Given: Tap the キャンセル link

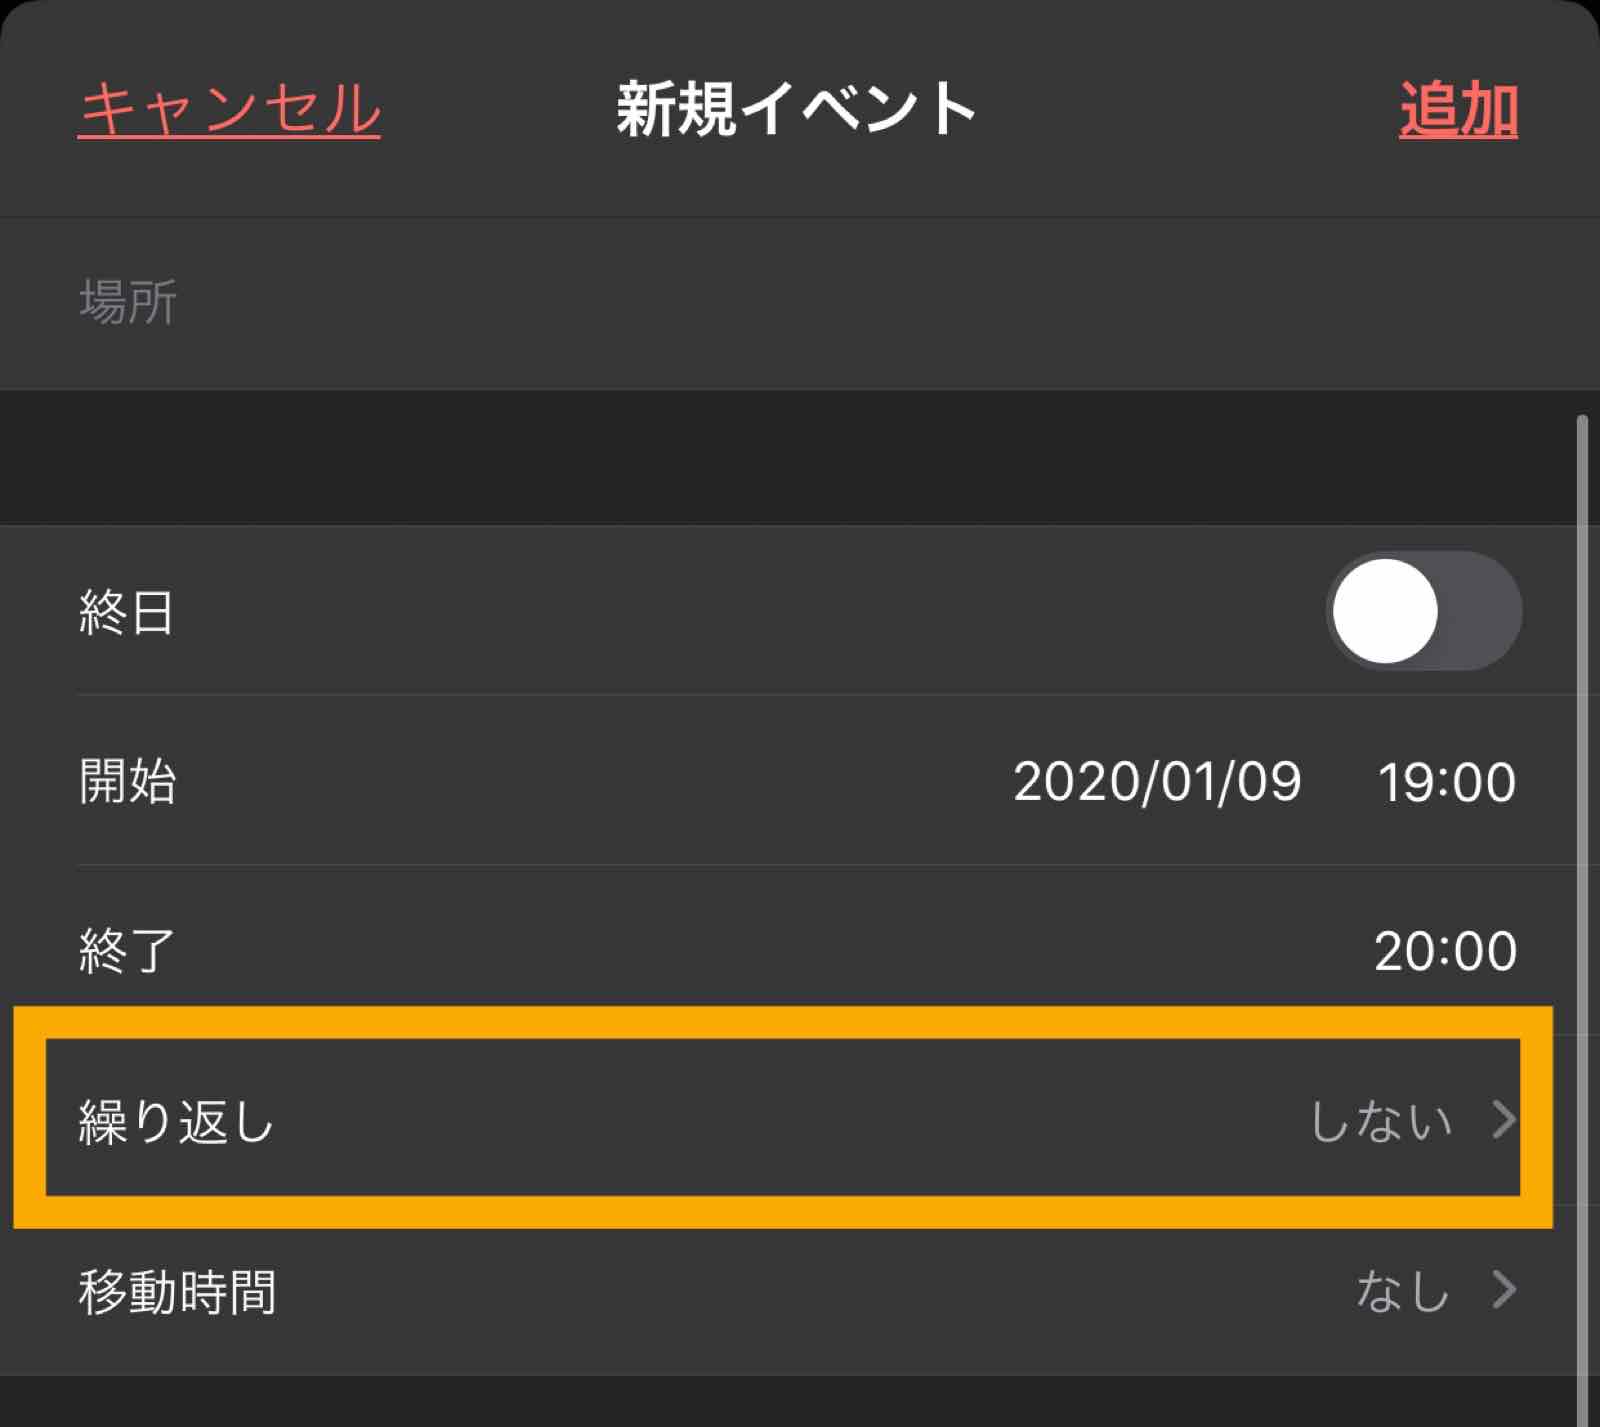Looking at the screenshot, I should pos(229,108).
